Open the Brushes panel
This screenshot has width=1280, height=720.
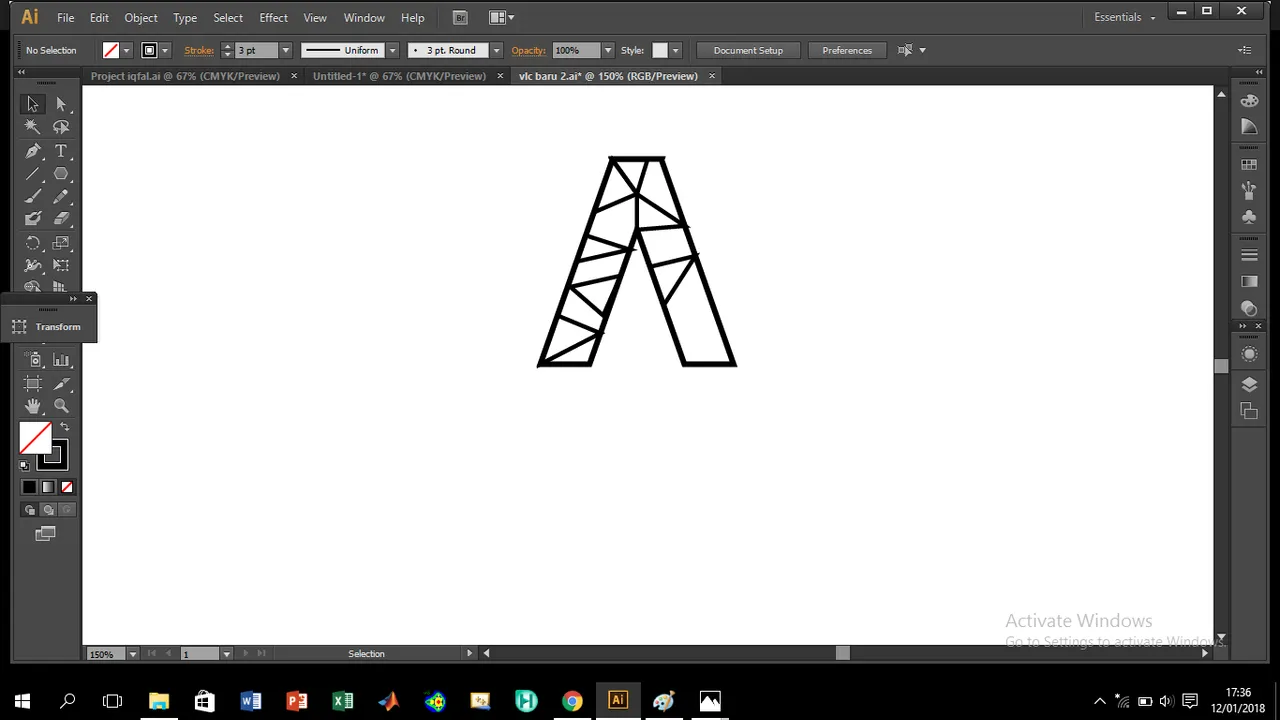tap(1249, 190)
